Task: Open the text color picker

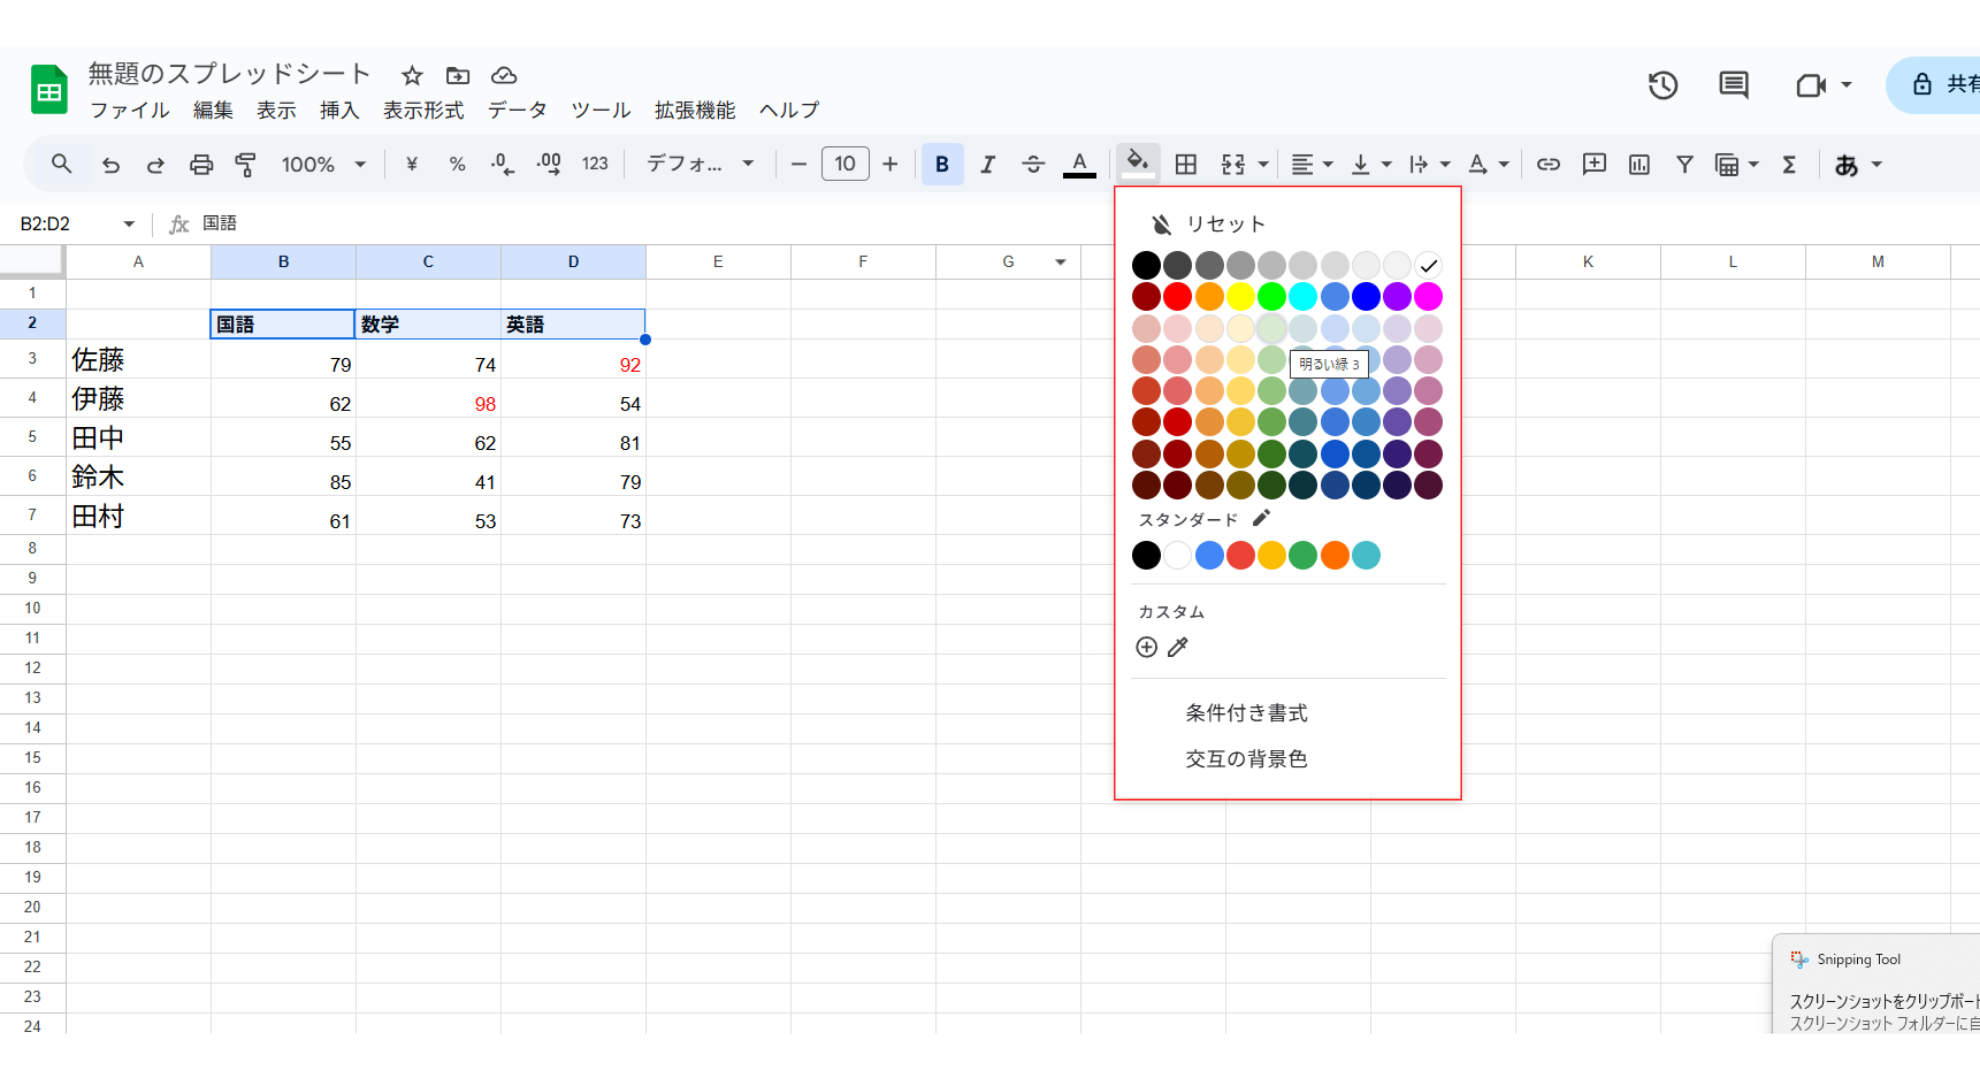Action: (x=1079, y=165)
